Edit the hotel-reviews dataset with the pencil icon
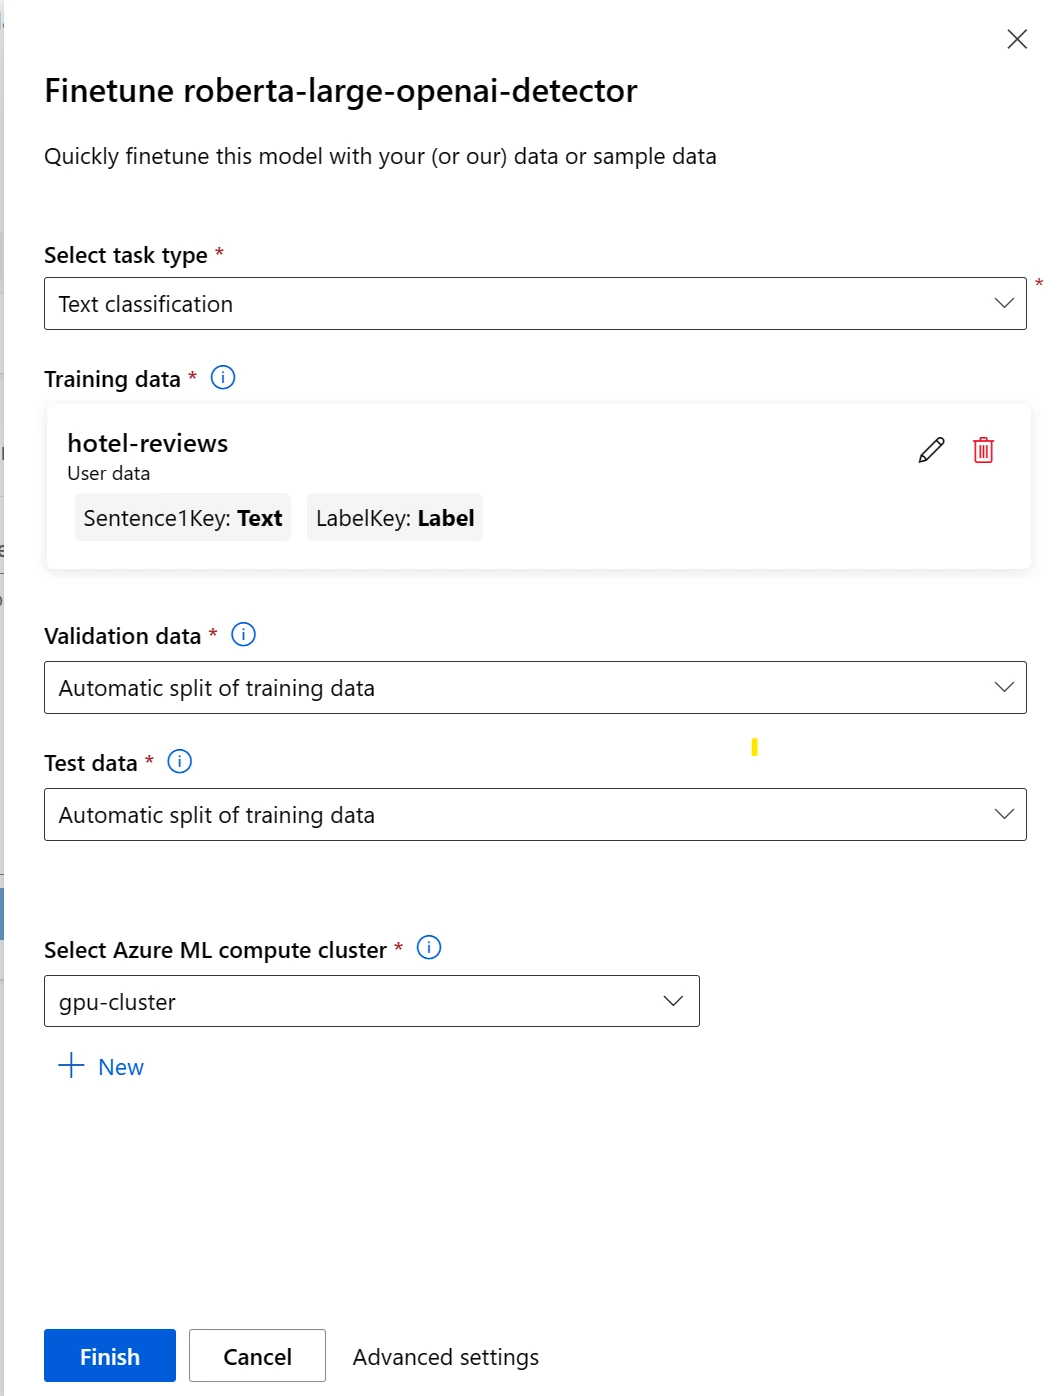1063x1396 pixels. click(929, 451)
